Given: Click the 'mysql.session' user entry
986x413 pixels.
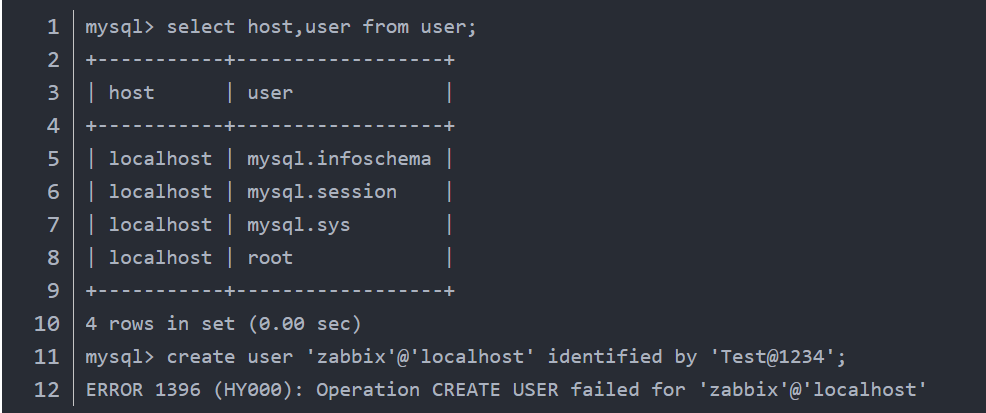Looking at the screenshot, I should coord(322,191).
